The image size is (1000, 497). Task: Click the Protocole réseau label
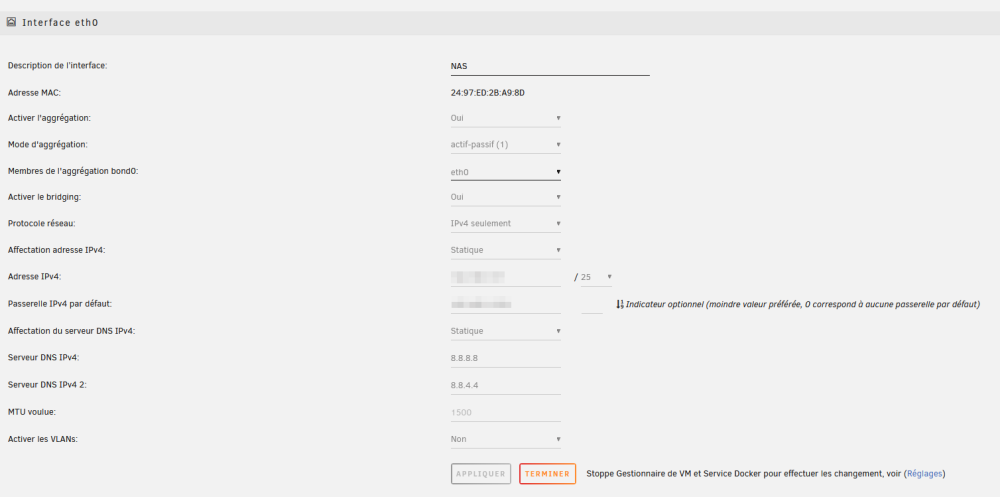coord(40,223)
